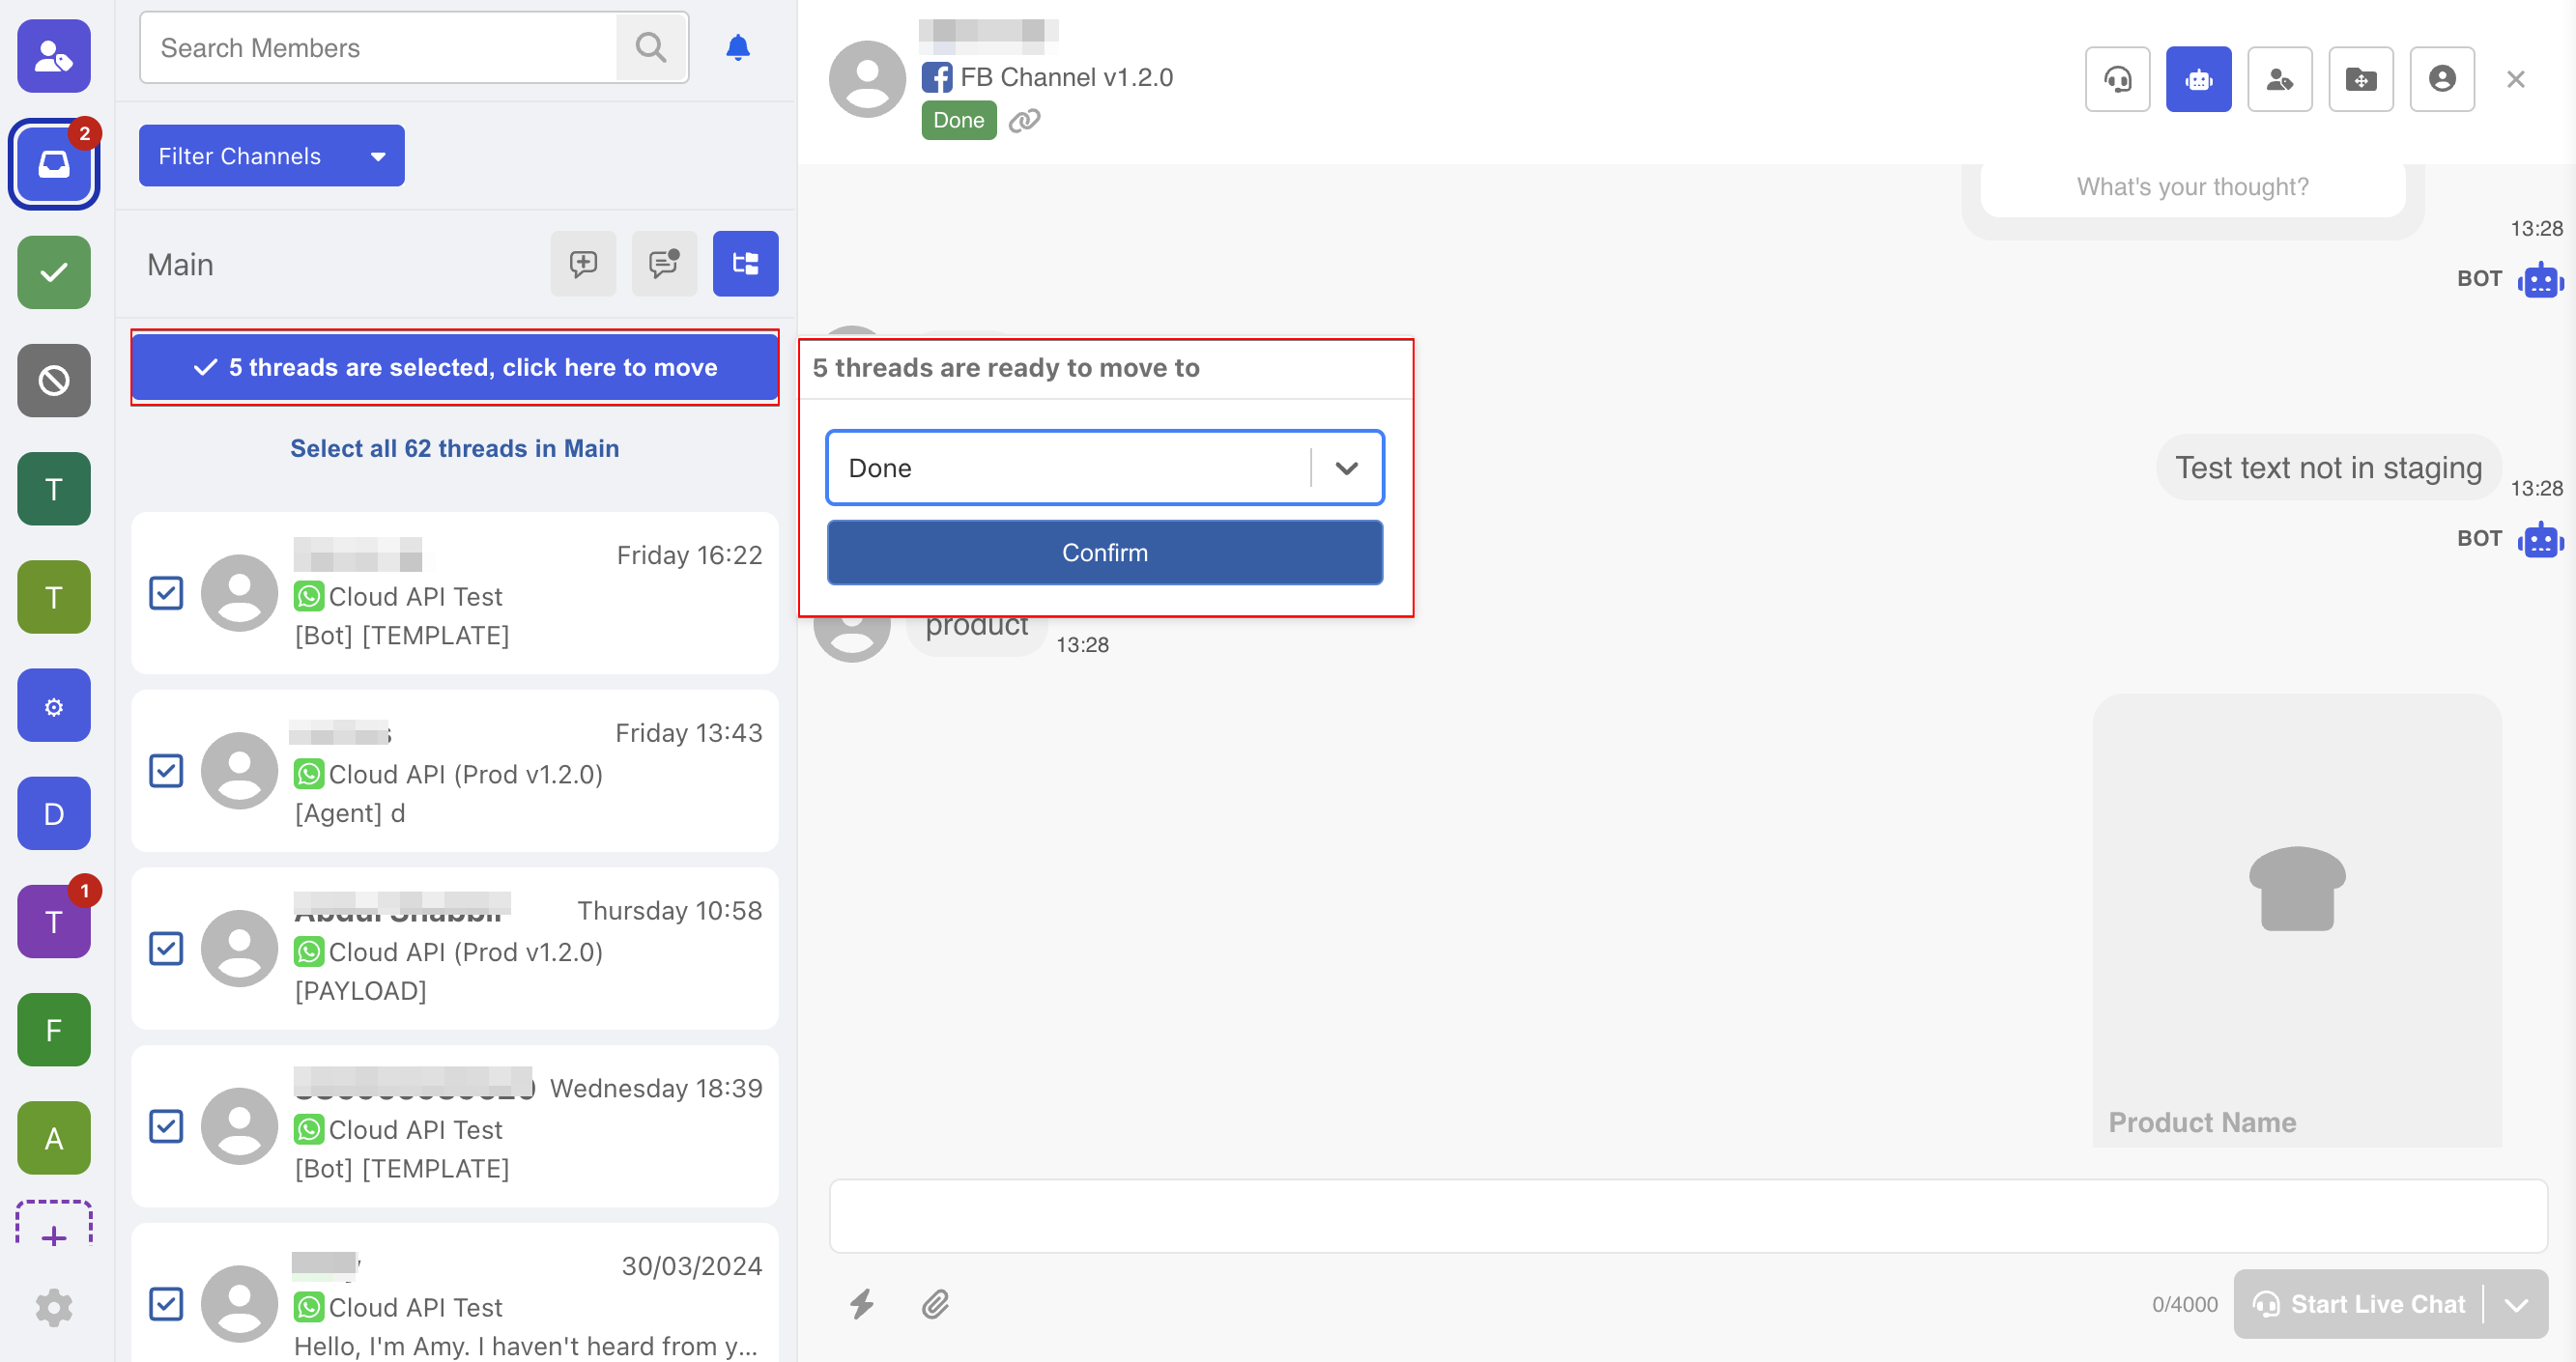Click Select all 62 threads in Main

click(x=454, y=448)
